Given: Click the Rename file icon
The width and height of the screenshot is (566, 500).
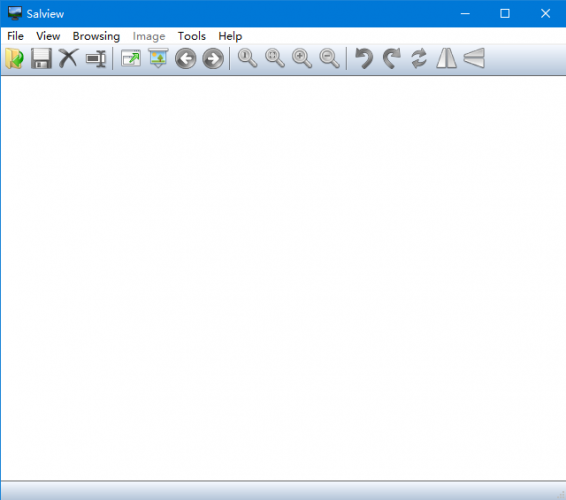Looking at the screenshot, I should (x=96, y=58).
